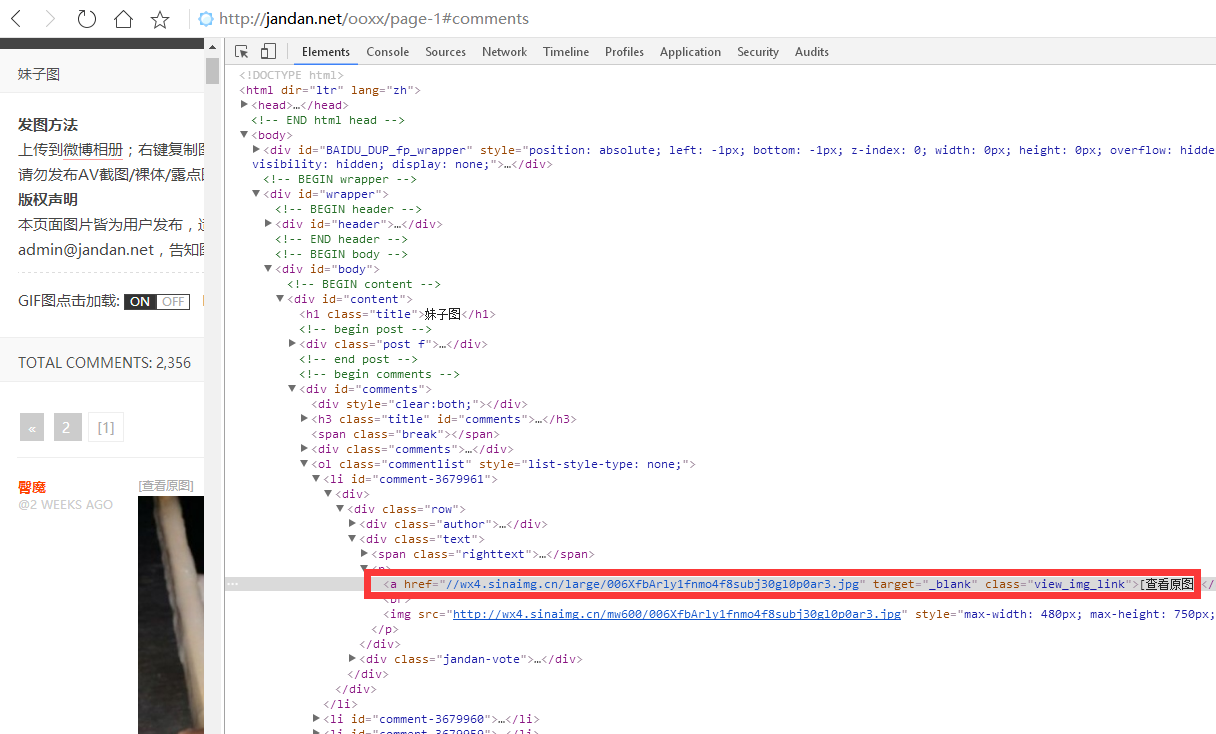
Task: Bookmark page with star icon
Action: click(159, 19)
